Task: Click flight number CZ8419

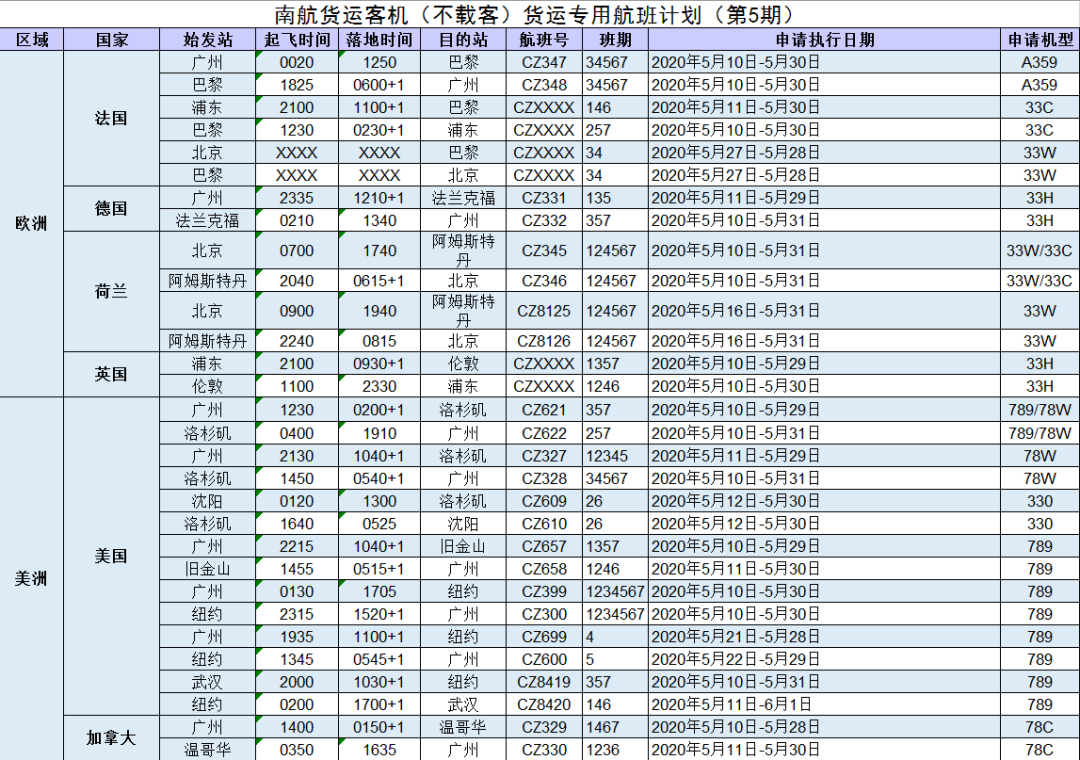Action: [544, 682]
